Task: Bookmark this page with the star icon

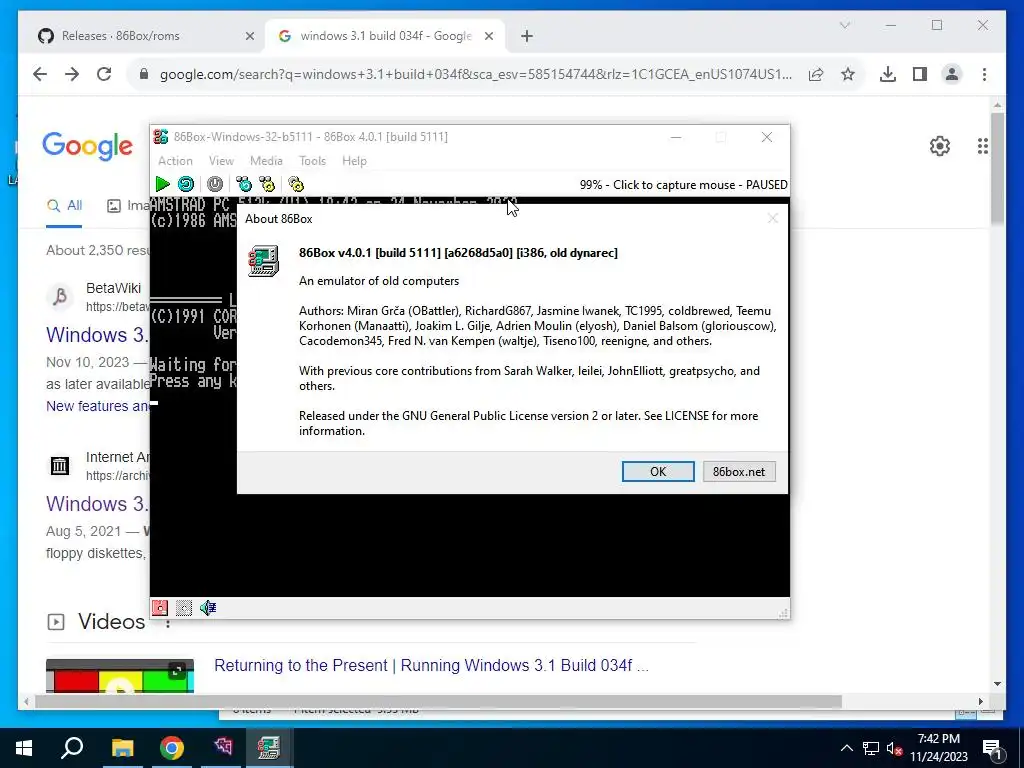Action: pos(848,74)
